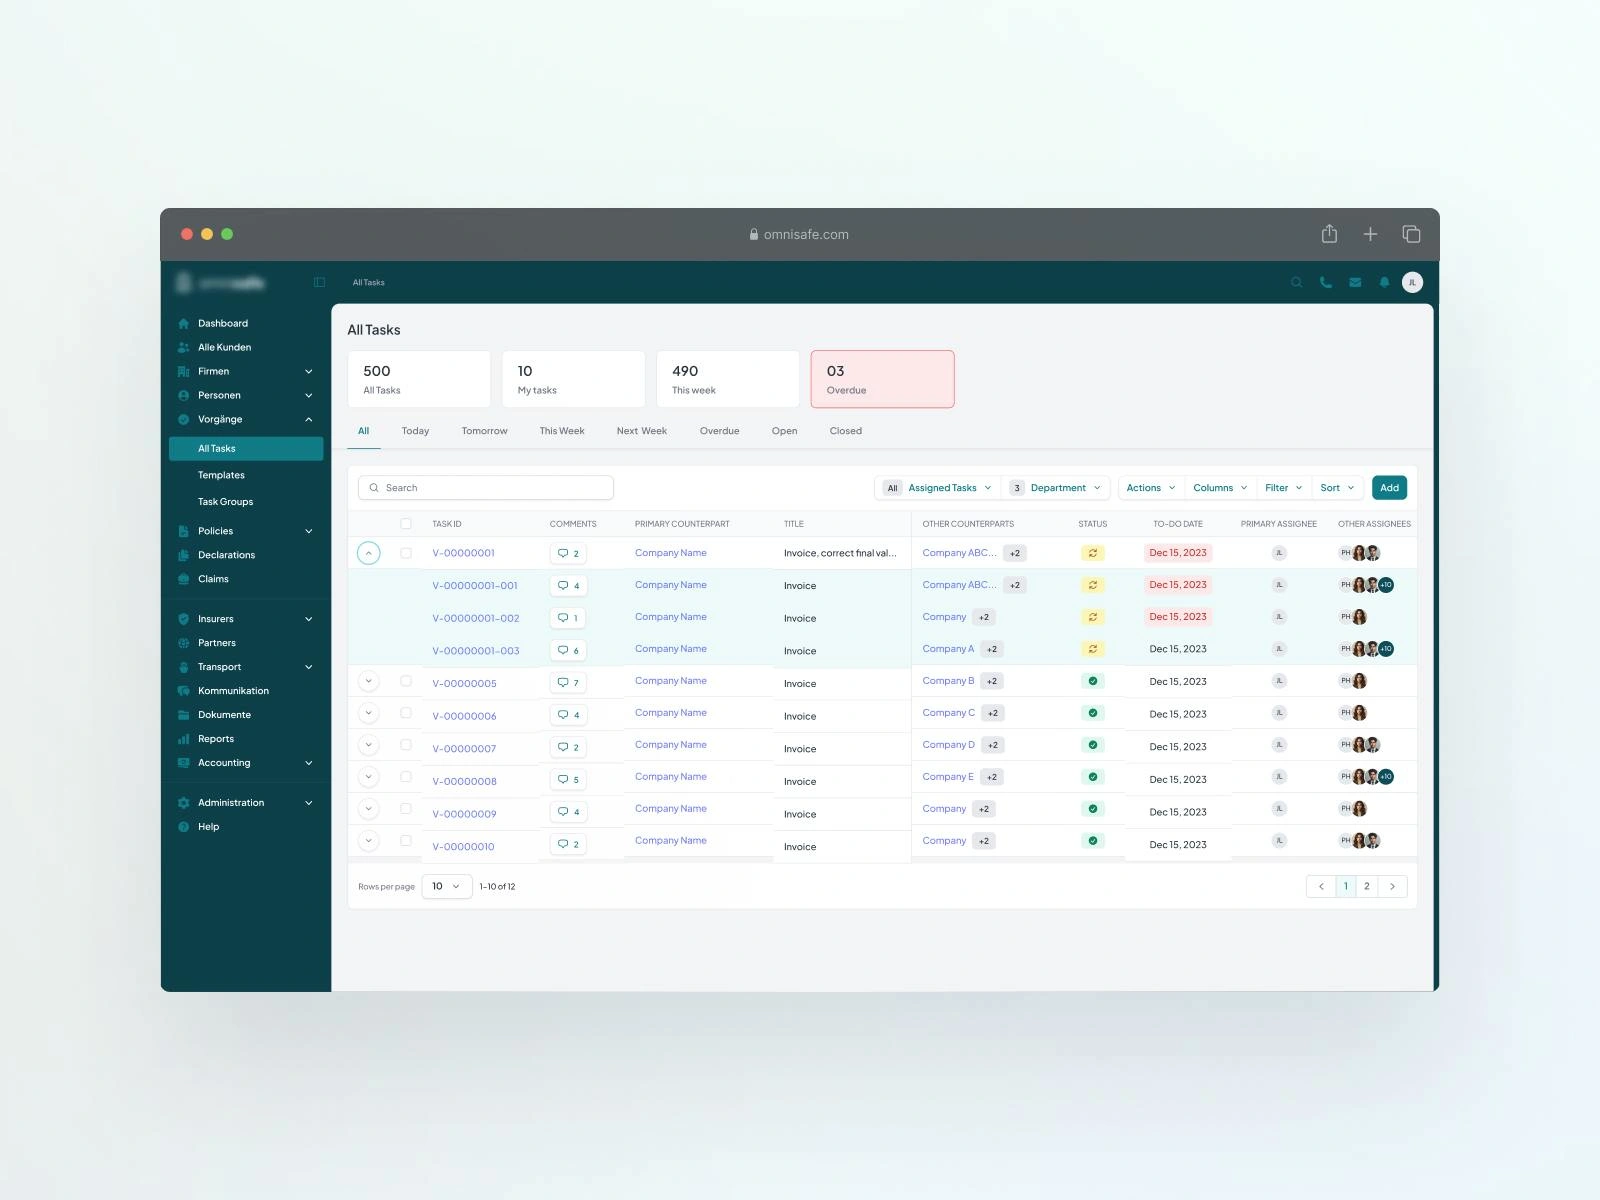Open Alle Kunden in sidebar
The height and width of the screenshot is (1200, 1600).
(x=224, y=347)
